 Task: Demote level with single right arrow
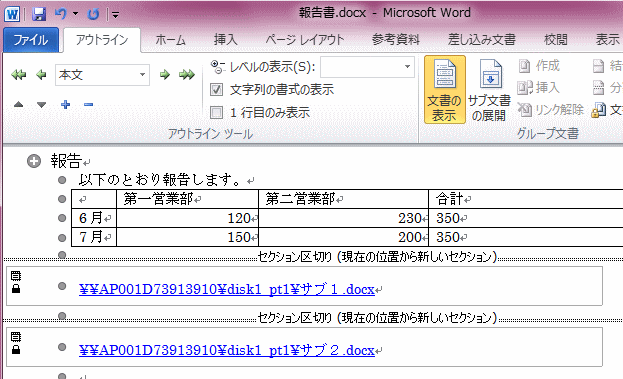pyautogui.click(x=164, y=75)
